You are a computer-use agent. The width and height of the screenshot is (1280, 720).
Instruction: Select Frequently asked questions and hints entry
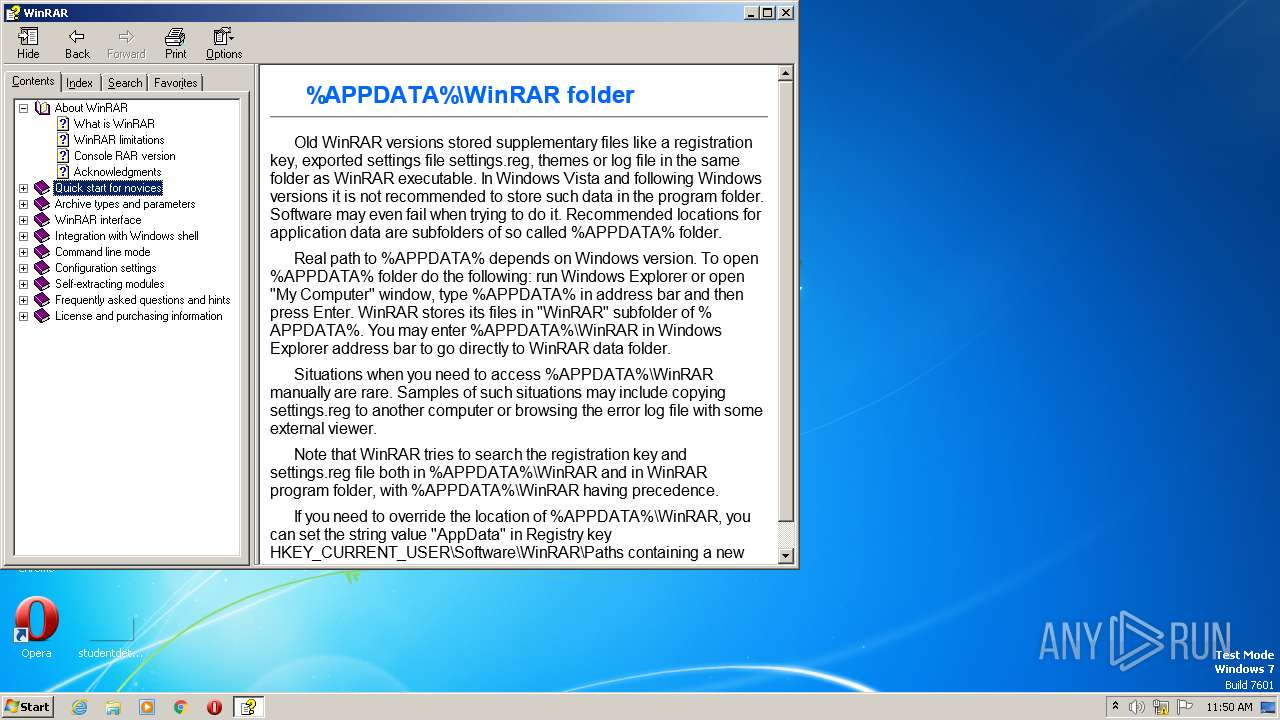[142, 300]
